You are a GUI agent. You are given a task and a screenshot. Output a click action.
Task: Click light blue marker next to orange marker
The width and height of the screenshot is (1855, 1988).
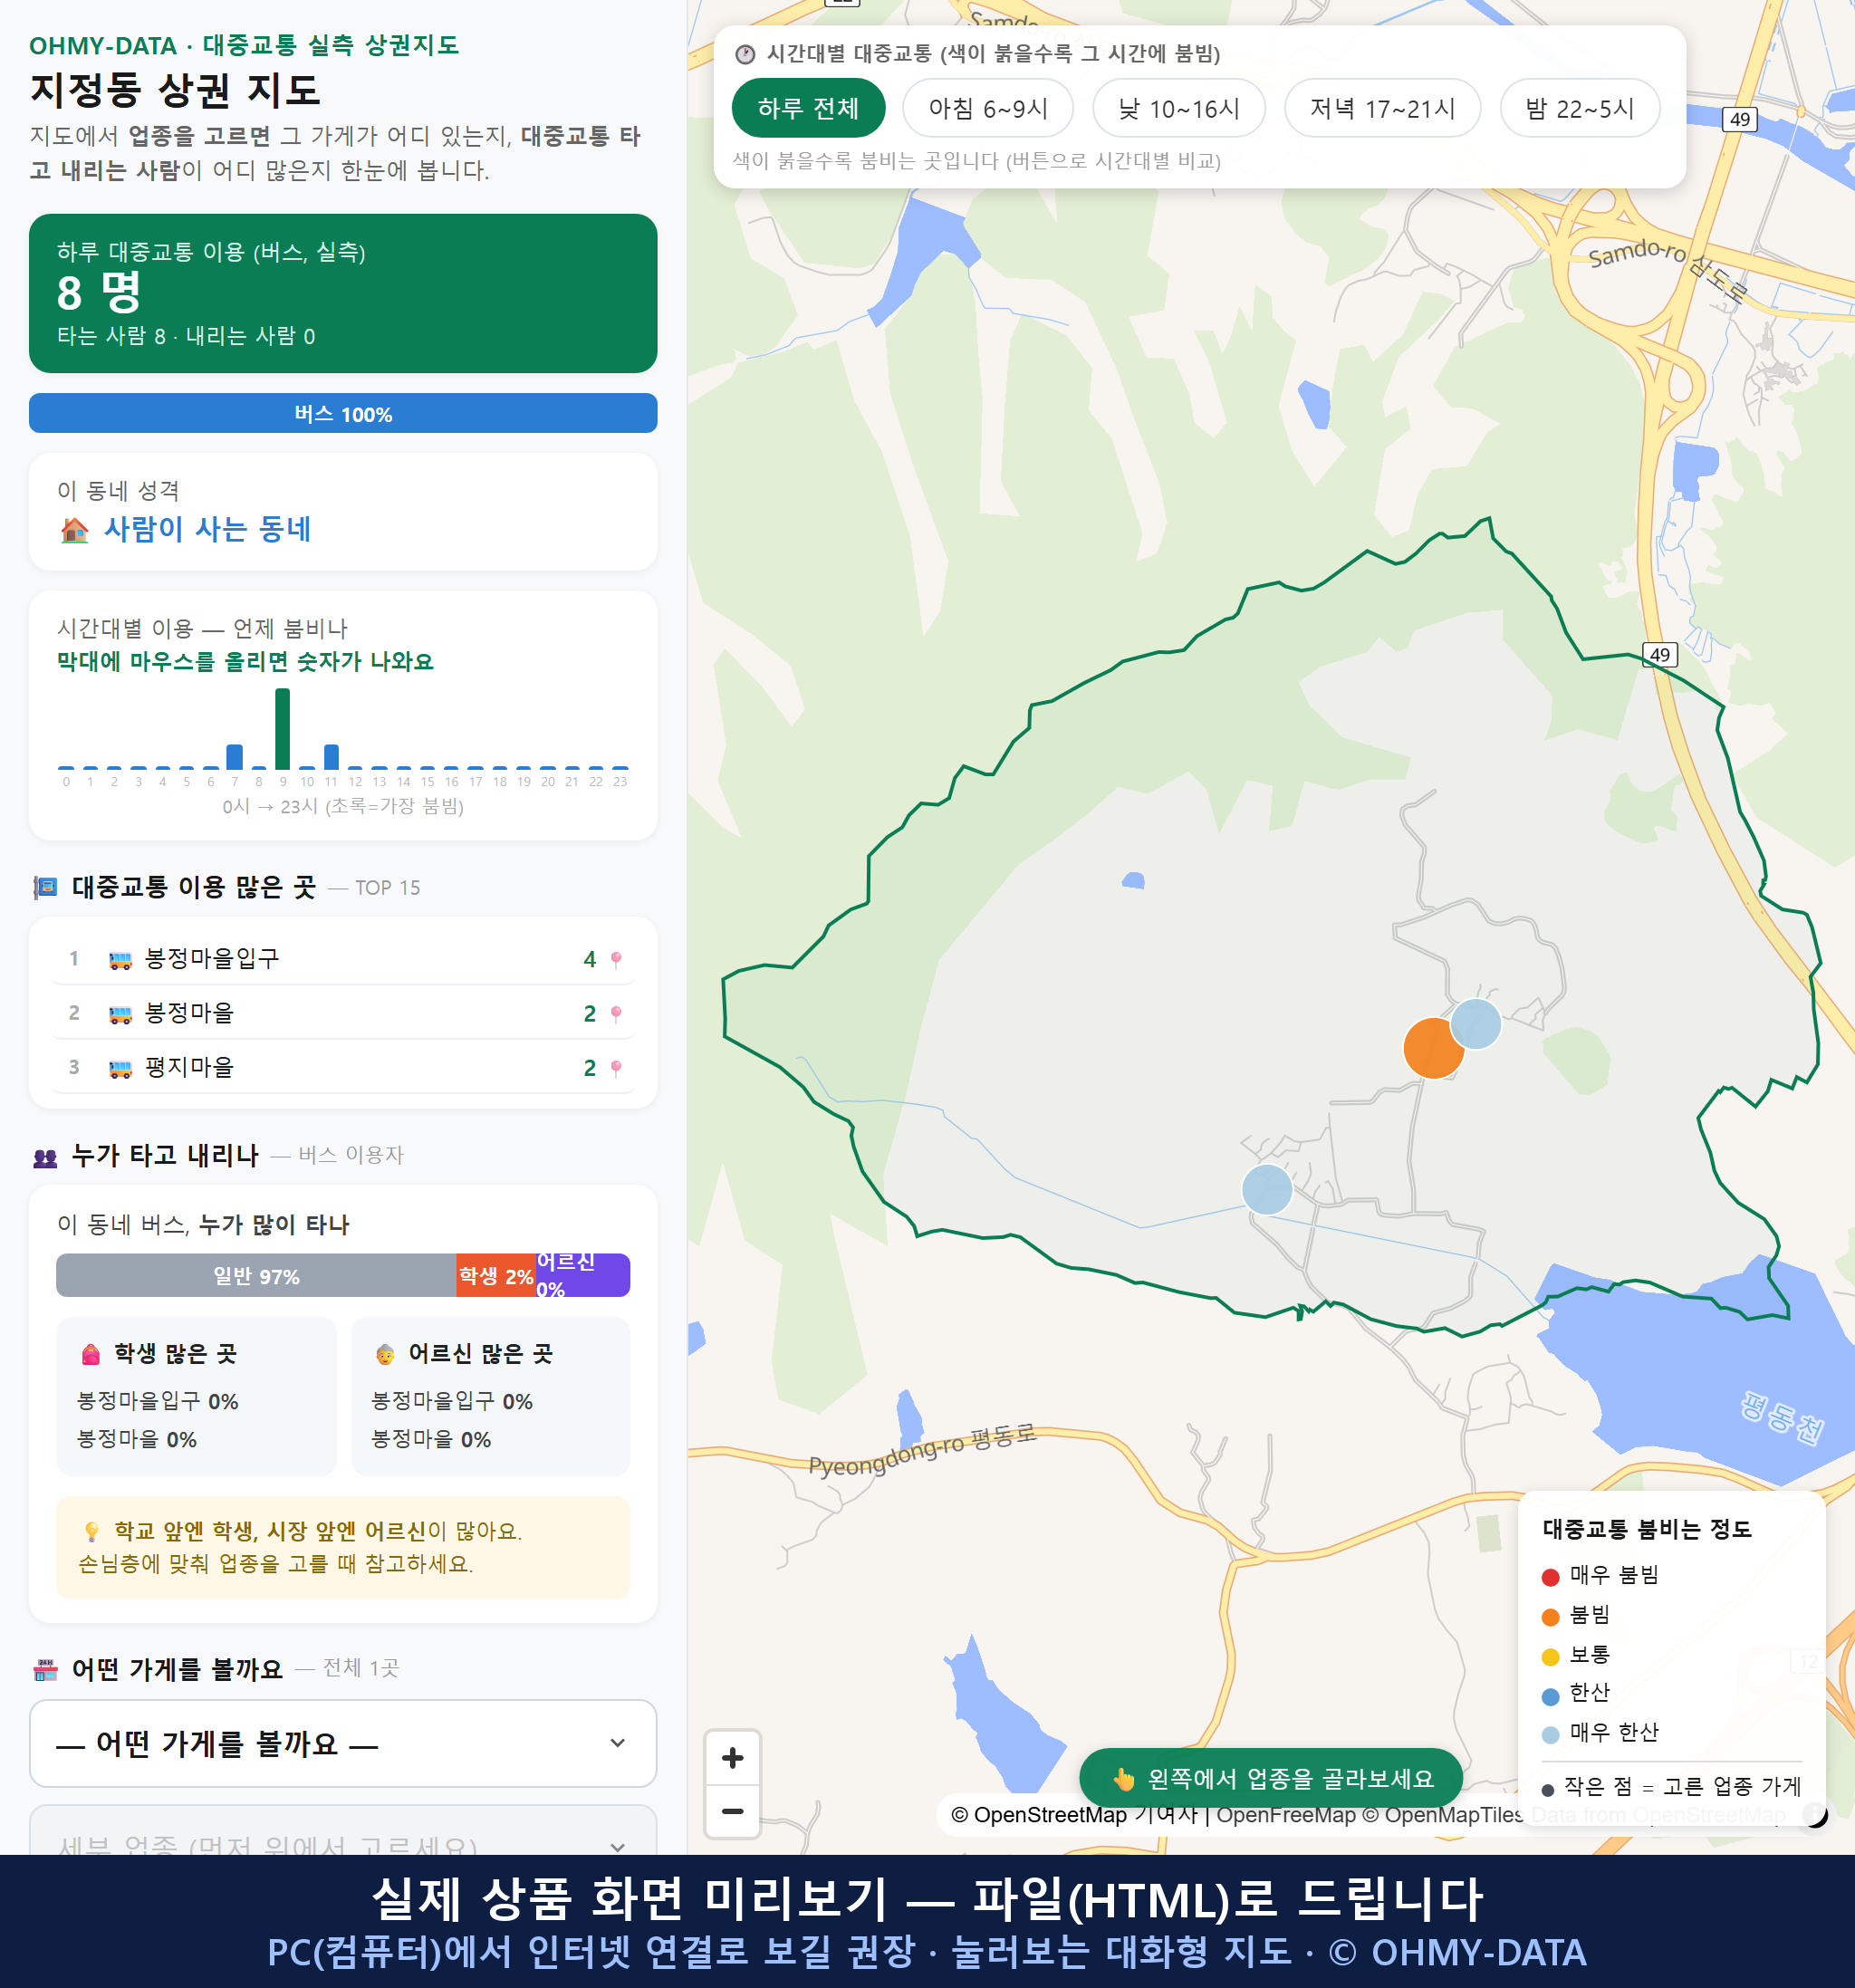pyautogui.click(x=1475, y=1023)
